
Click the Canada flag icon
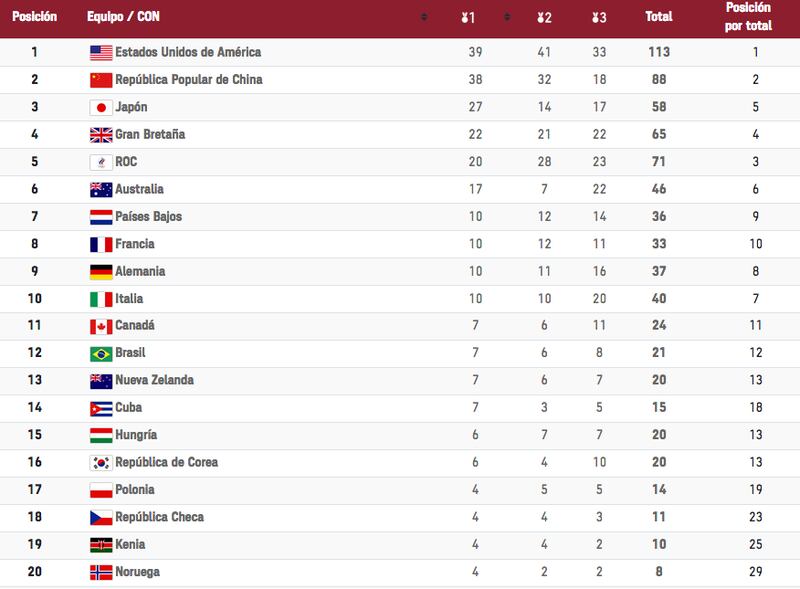tap(101, 327)
